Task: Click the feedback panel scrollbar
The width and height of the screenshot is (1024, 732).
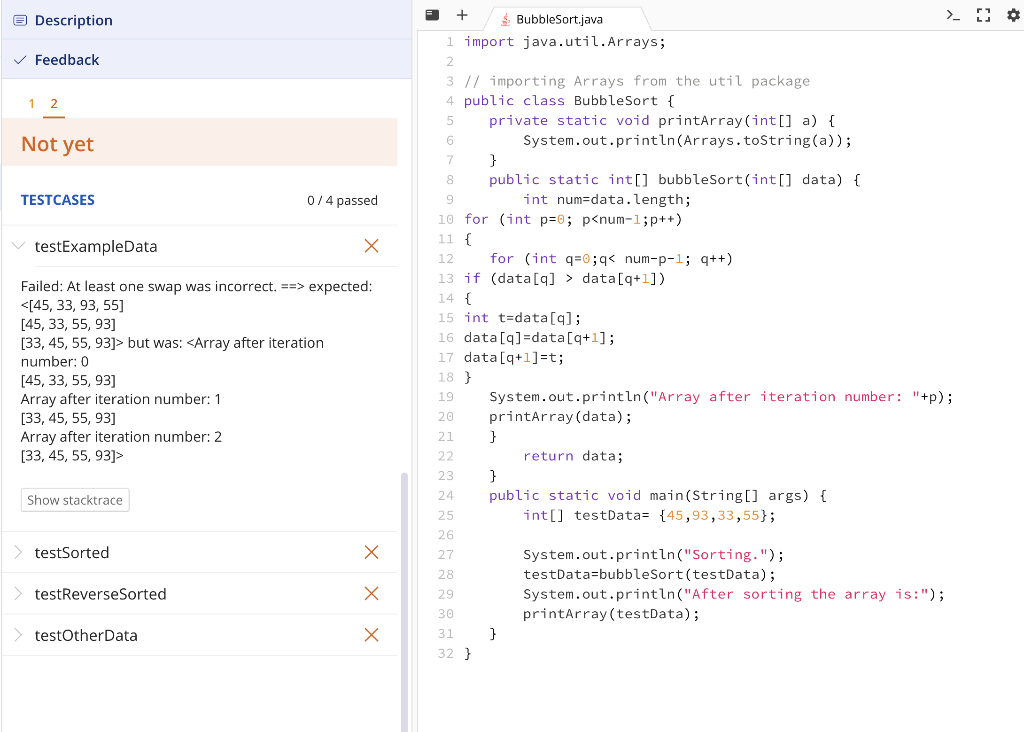Action: click(404, 601)
